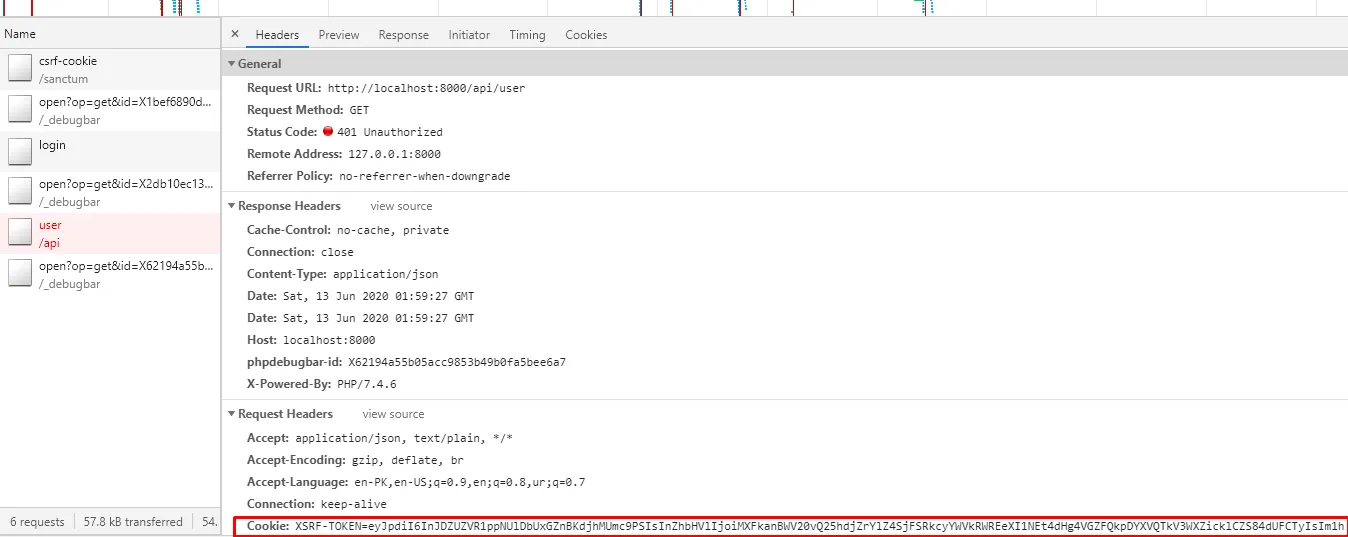Open the Initiator tab

point(469,35)
